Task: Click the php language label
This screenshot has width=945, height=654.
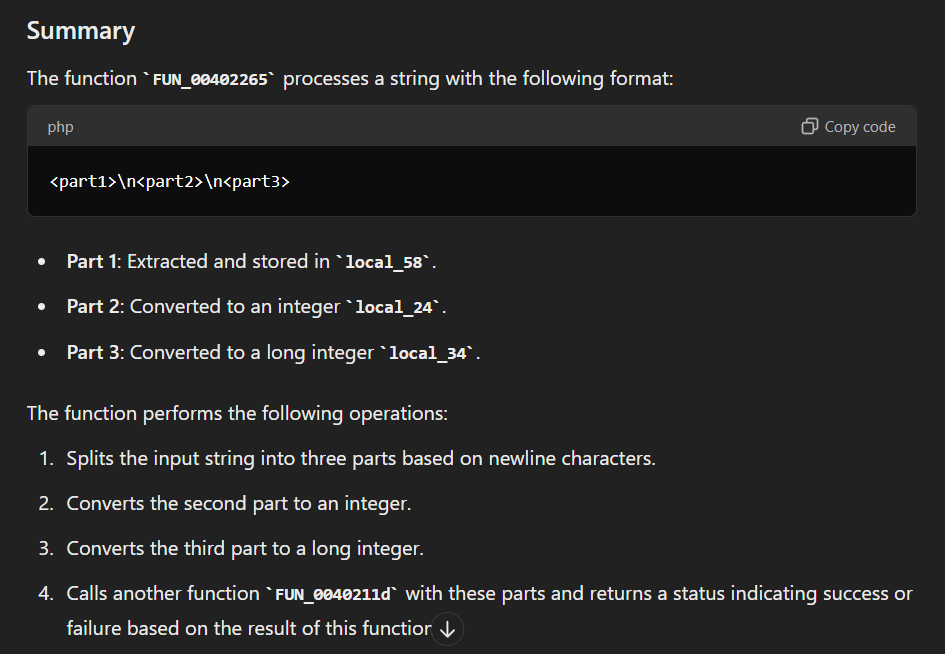Action: coord(60,127)
